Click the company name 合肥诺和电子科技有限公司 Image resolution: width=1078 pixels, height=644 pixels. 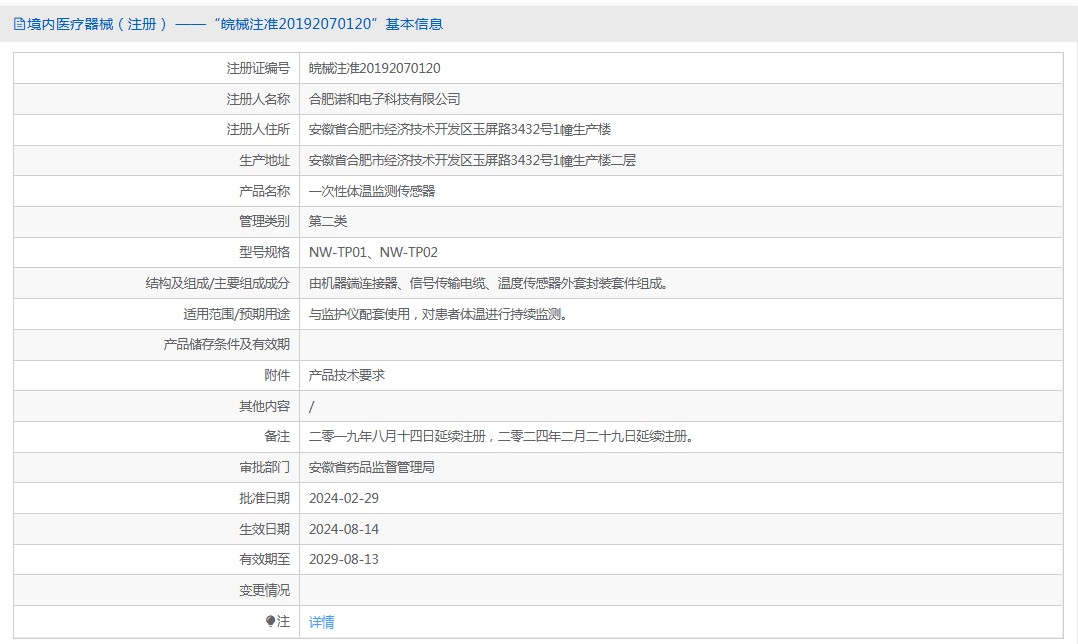384,99
